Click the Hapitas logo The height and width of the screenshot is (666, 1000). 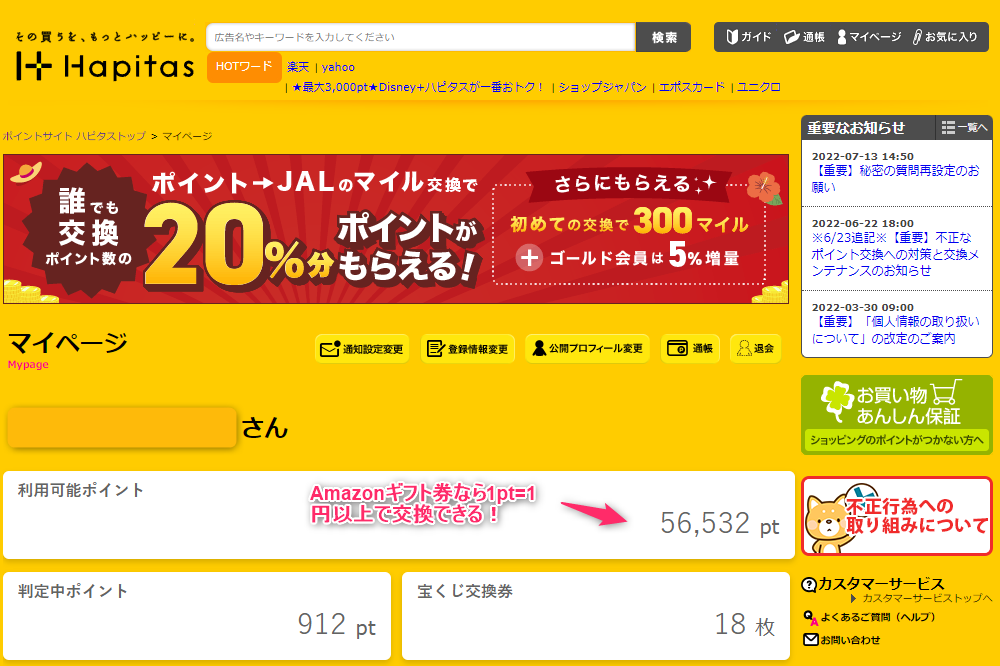(105, 56)
